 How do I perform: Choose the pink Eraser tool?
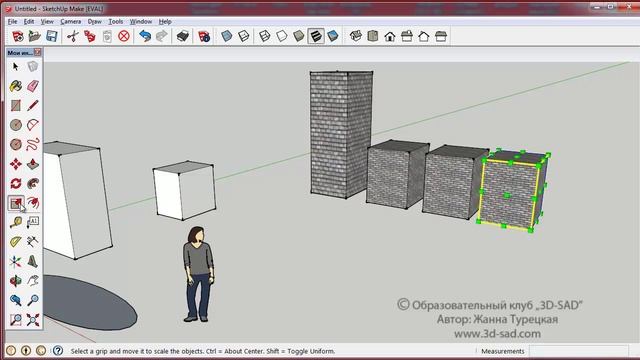pyautogui.click(x=33, y=86)
